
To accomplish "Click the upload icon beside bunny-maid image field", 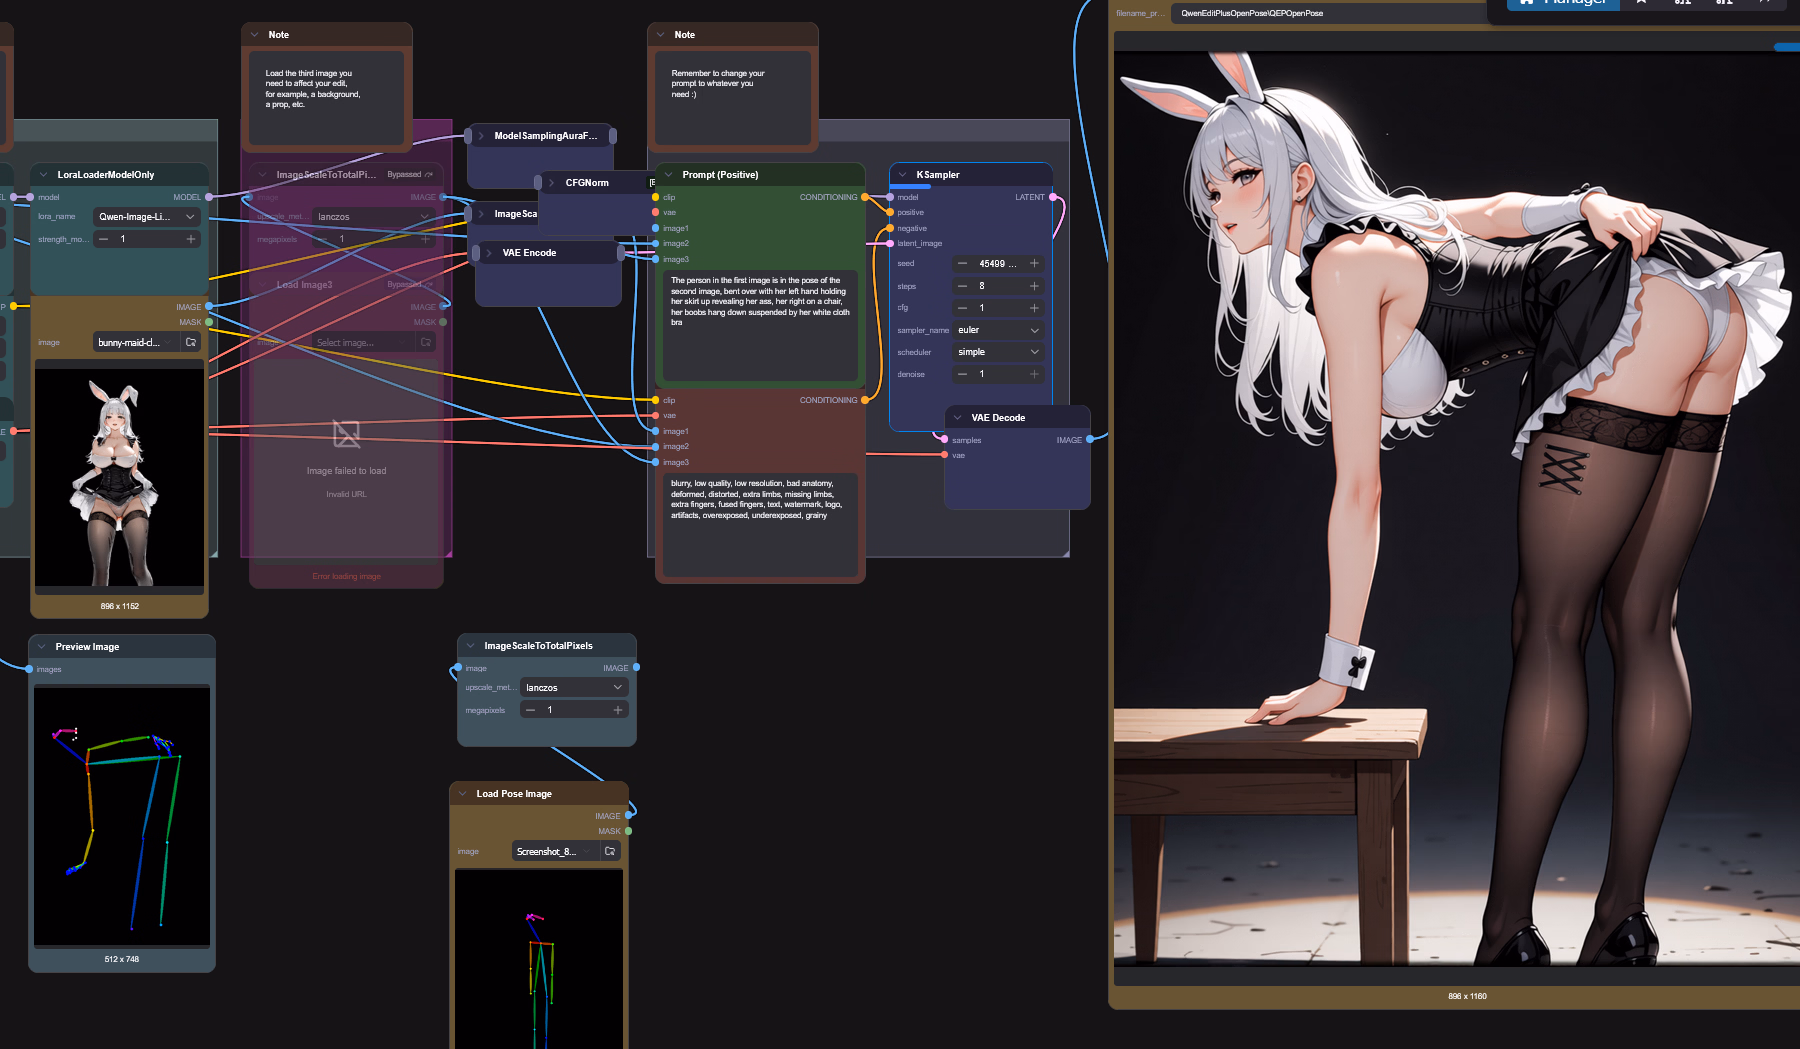I will click(191, 342).
